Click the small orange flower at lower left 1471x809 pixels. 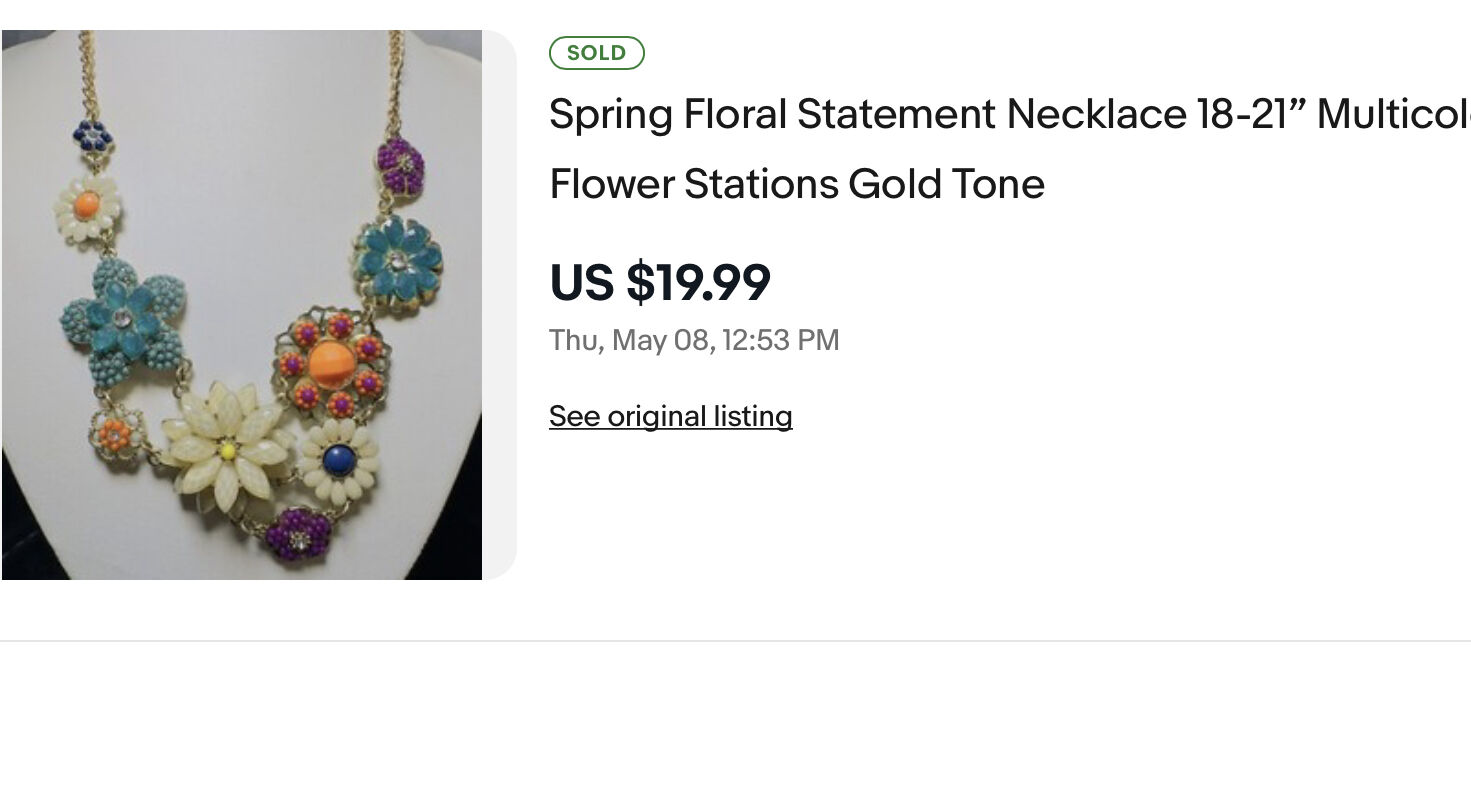pyautogui.click(x=116, y=434)
